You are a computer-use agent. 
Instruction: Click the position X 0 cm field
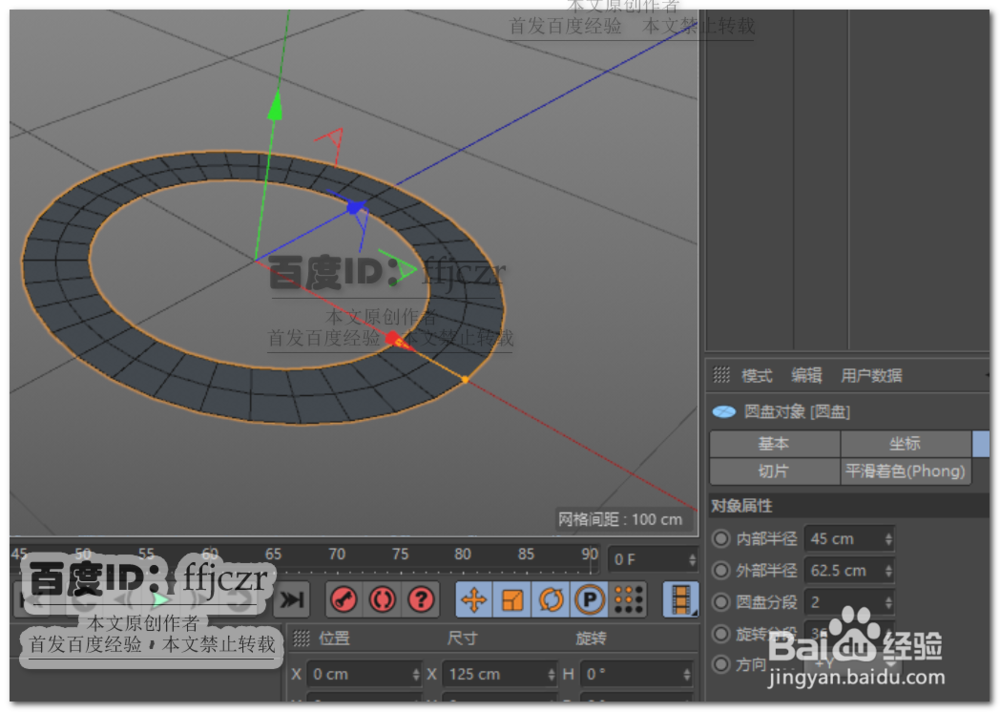pyautogui.click(x=364, y=674)
